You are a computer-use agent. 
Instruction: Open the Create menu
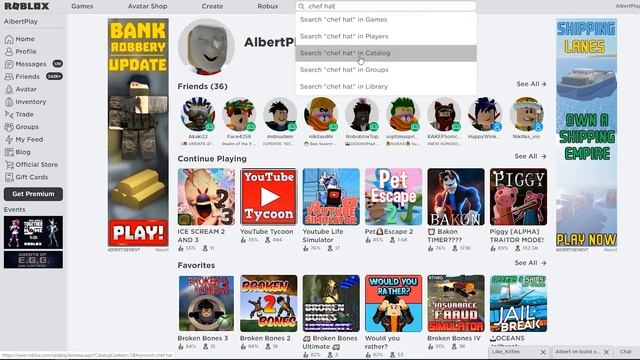click(x=212, y=6)
